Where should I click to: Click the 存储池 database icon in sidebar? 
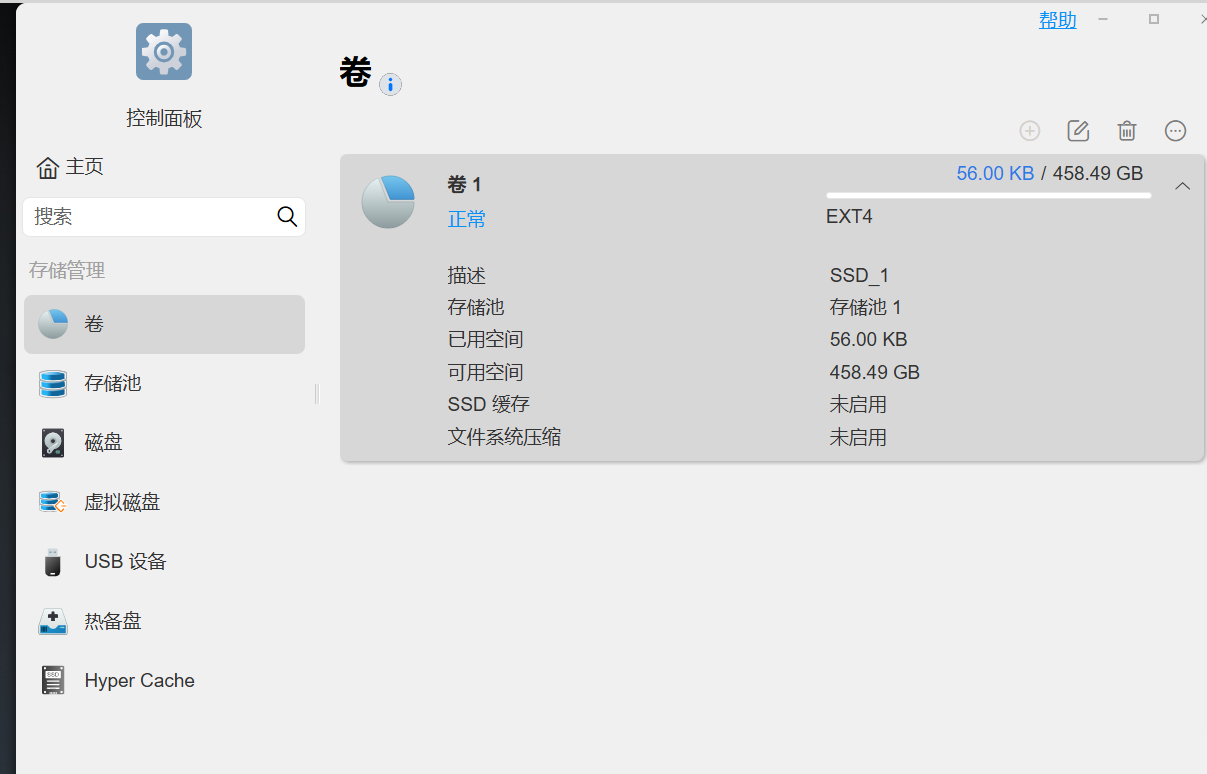53,383
